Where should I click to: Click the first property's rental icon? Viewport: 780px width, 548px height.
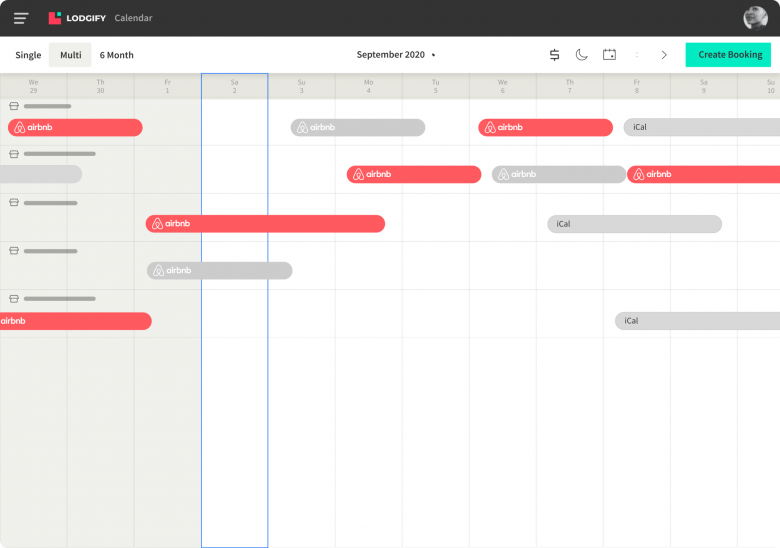click(x=14, y=106)
